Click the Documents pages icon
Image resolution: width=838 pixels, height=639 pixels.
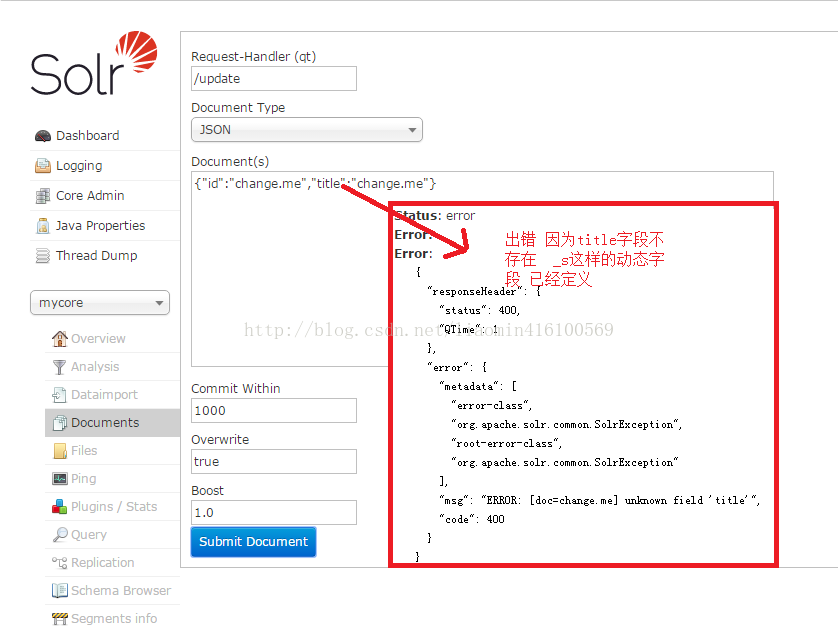tap(59, 423)
